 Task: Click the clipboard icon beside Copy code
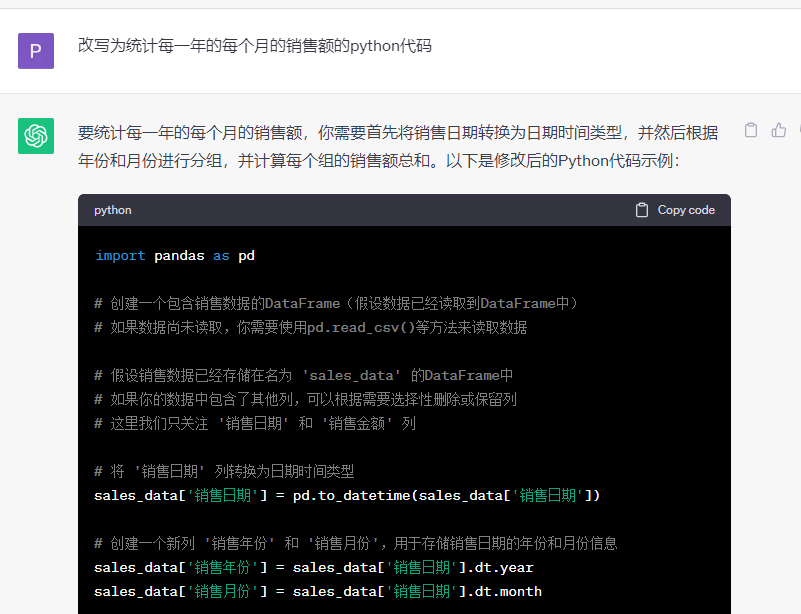(640, 209)
